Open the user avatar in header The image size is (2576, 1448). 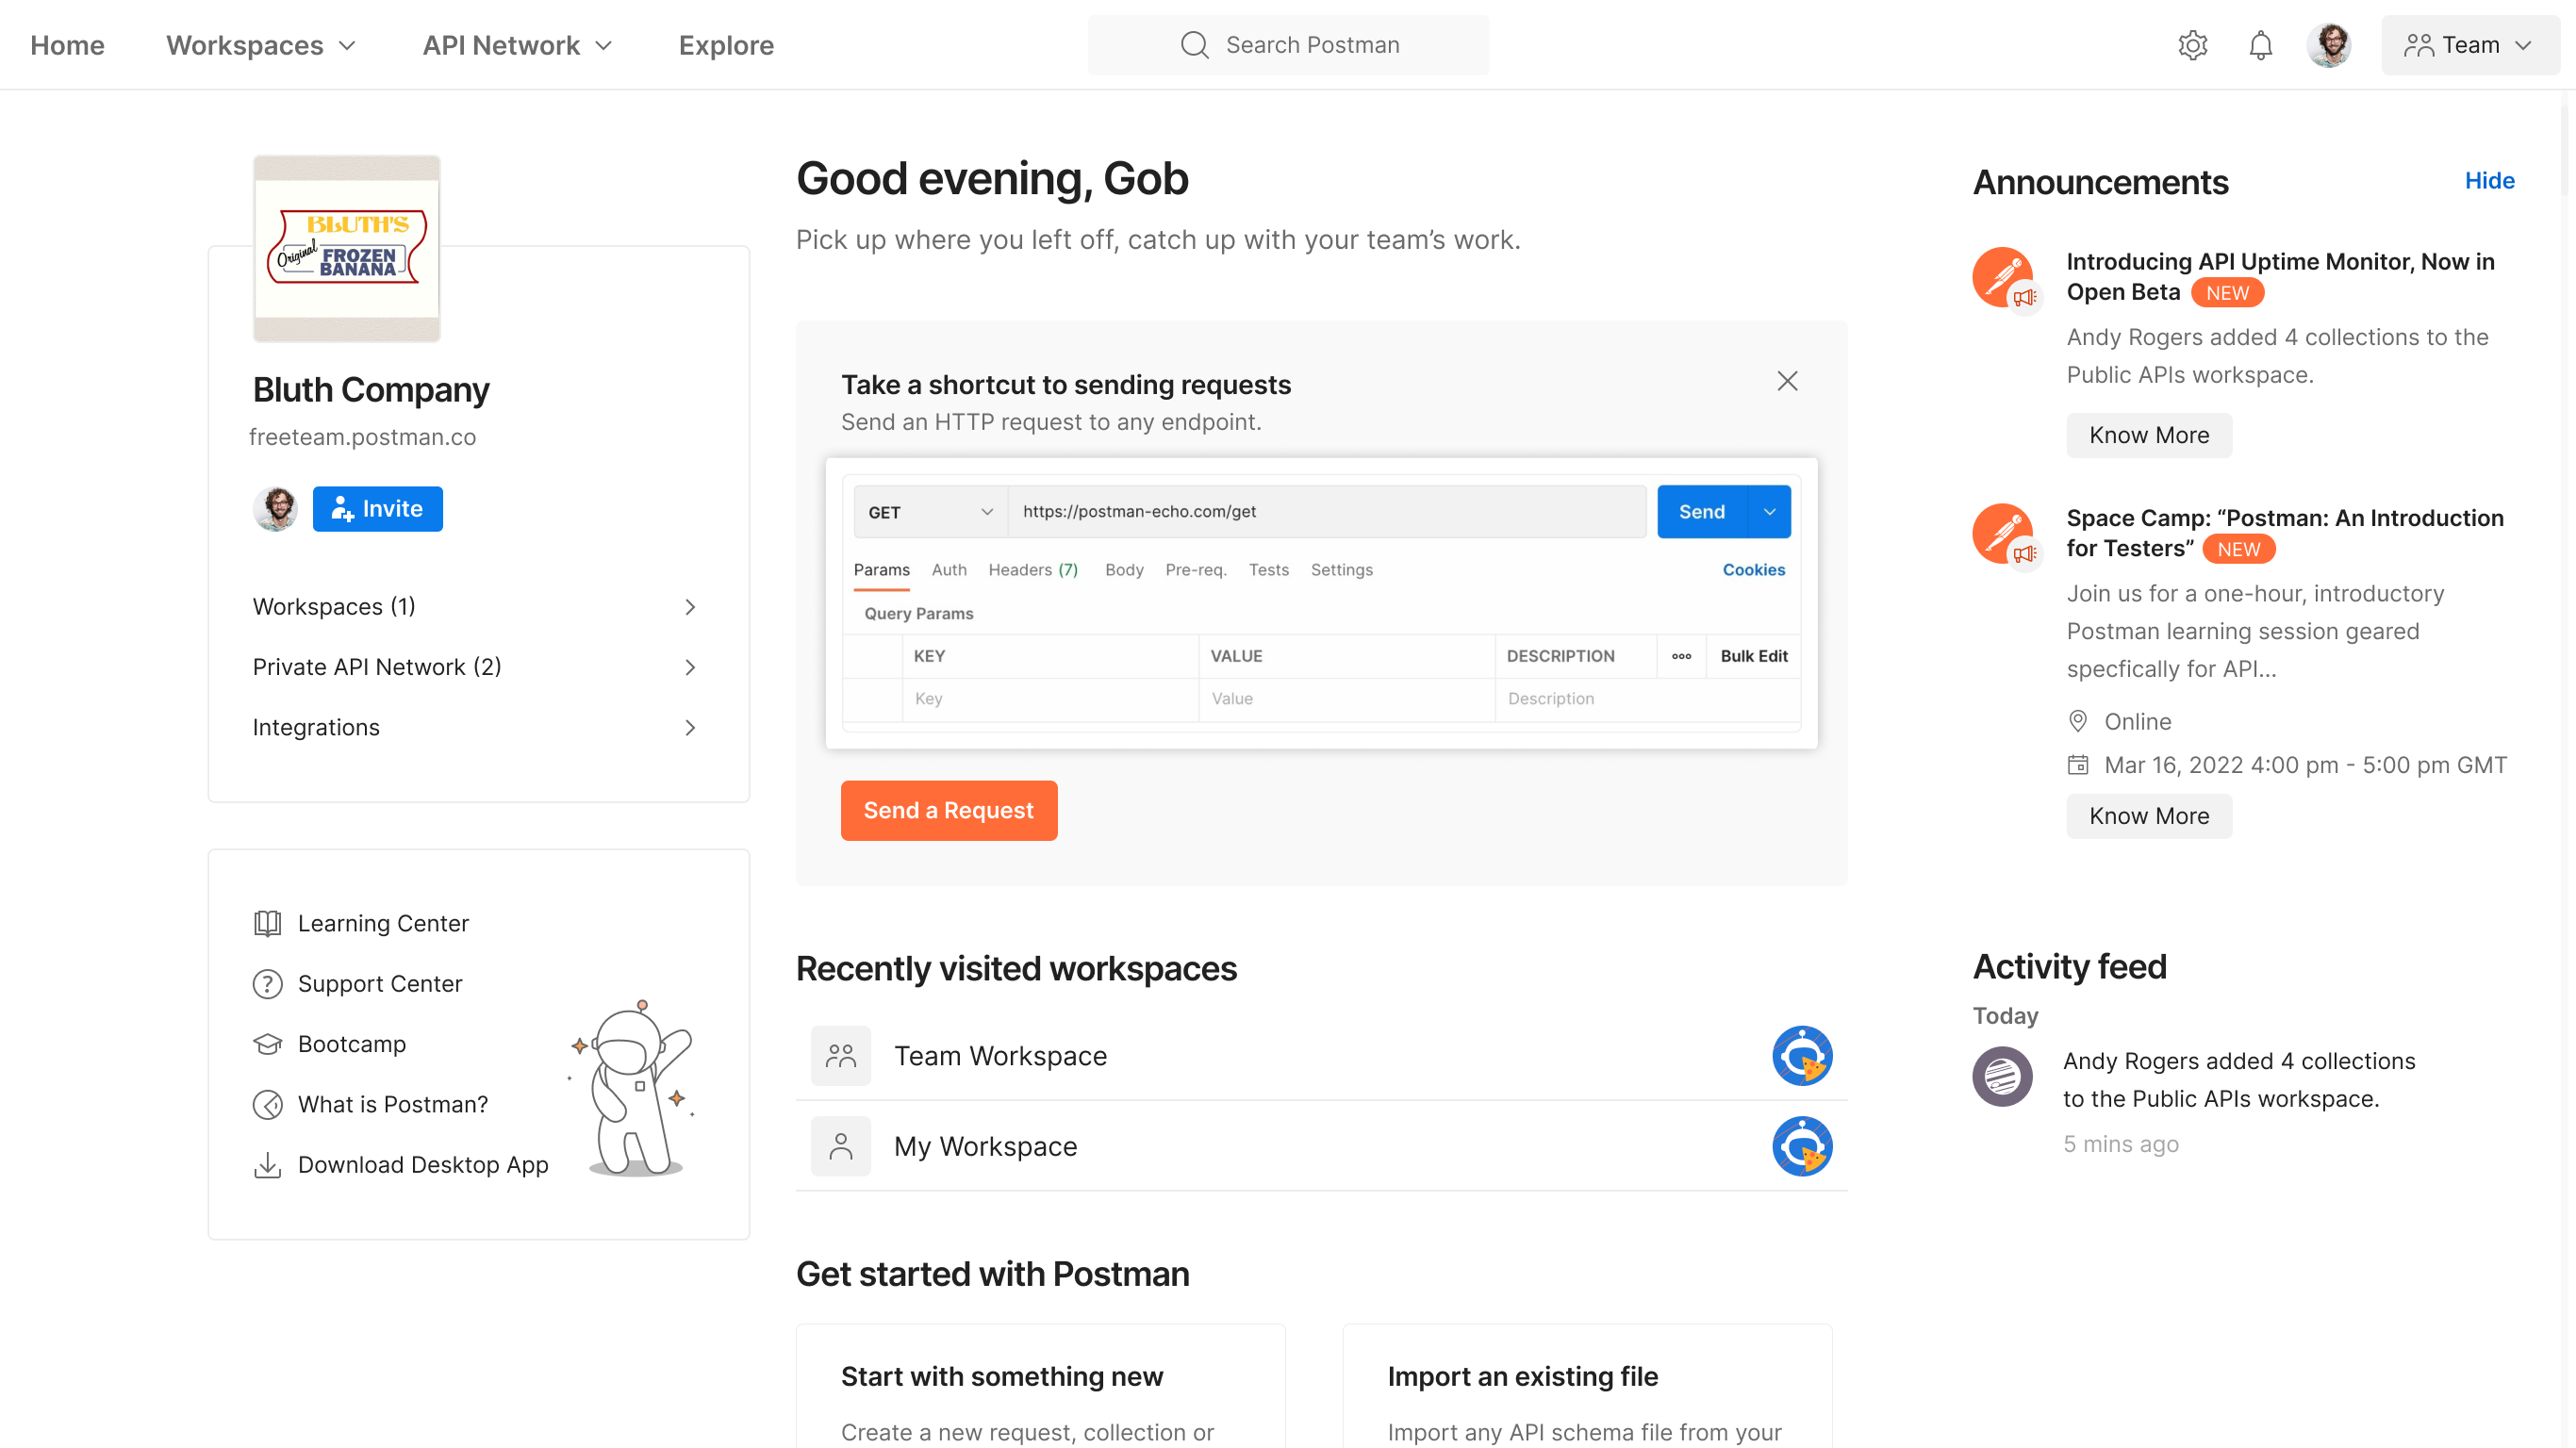pyautogui.click(x=2328, y=45)
